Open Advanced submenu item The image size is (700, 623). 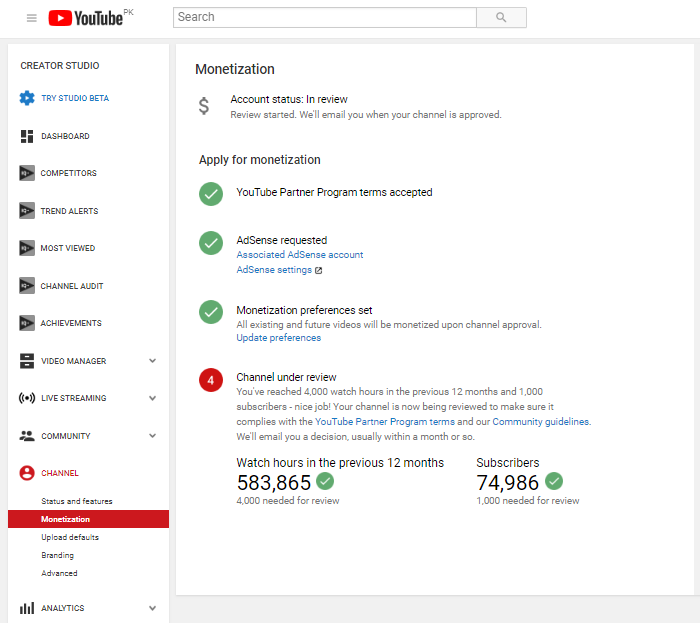coord(59,573)
